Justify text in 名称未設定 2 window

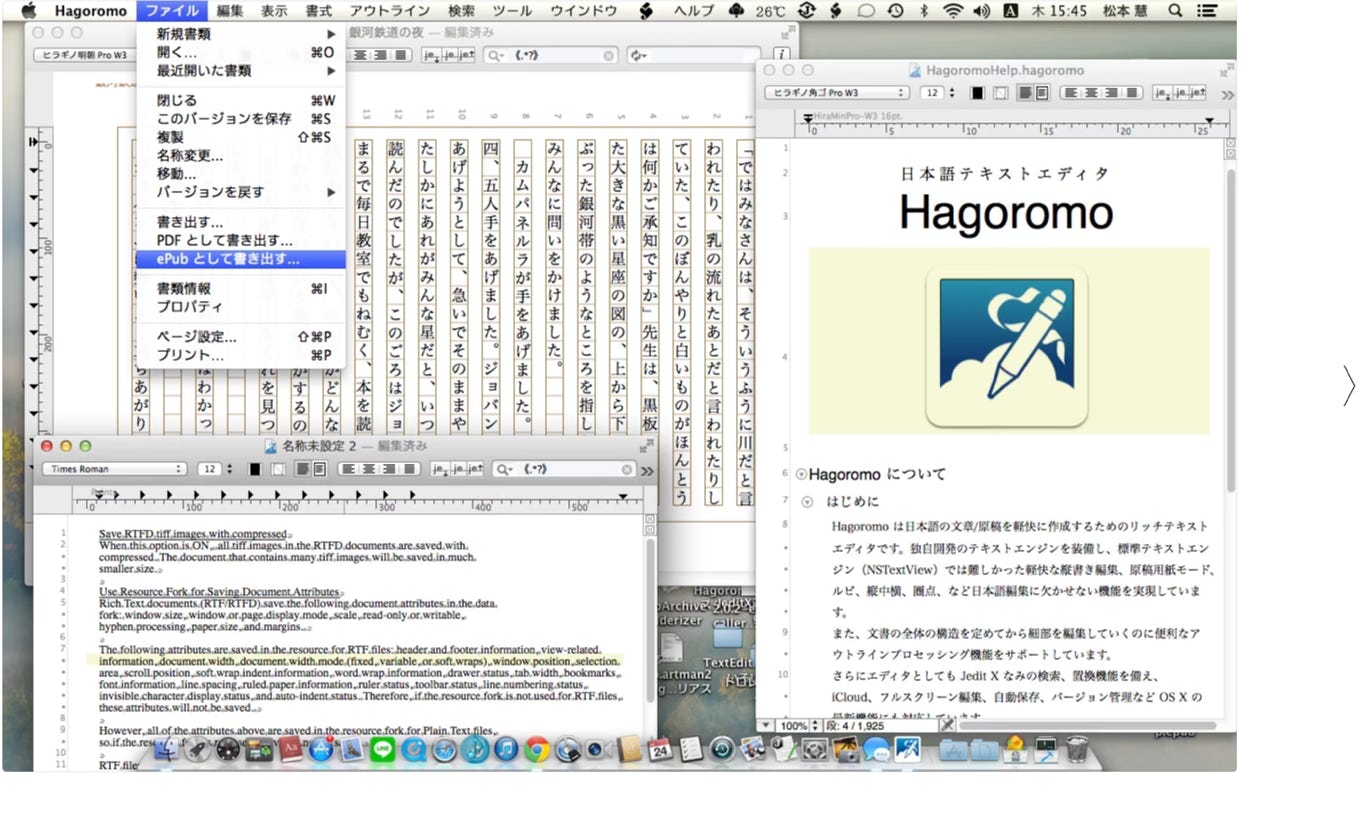tap(409, 469)
